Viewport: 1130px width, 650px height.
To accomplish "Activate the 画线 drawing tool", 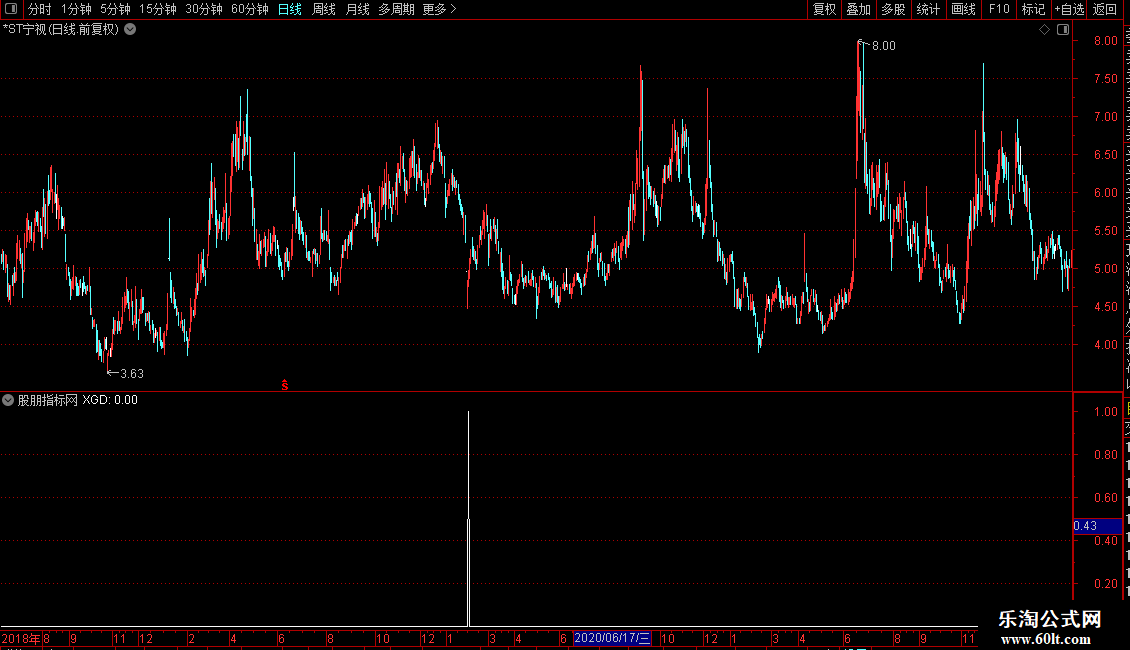I will pos(964,9).
